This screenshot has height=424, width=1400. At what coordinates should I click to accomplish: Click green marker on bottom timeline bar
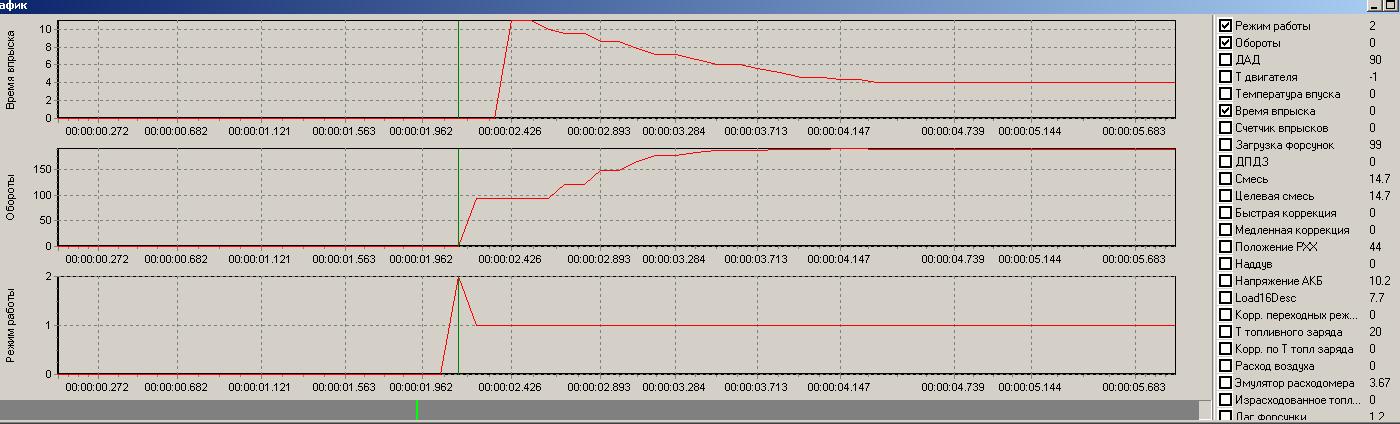pos(417,410)
